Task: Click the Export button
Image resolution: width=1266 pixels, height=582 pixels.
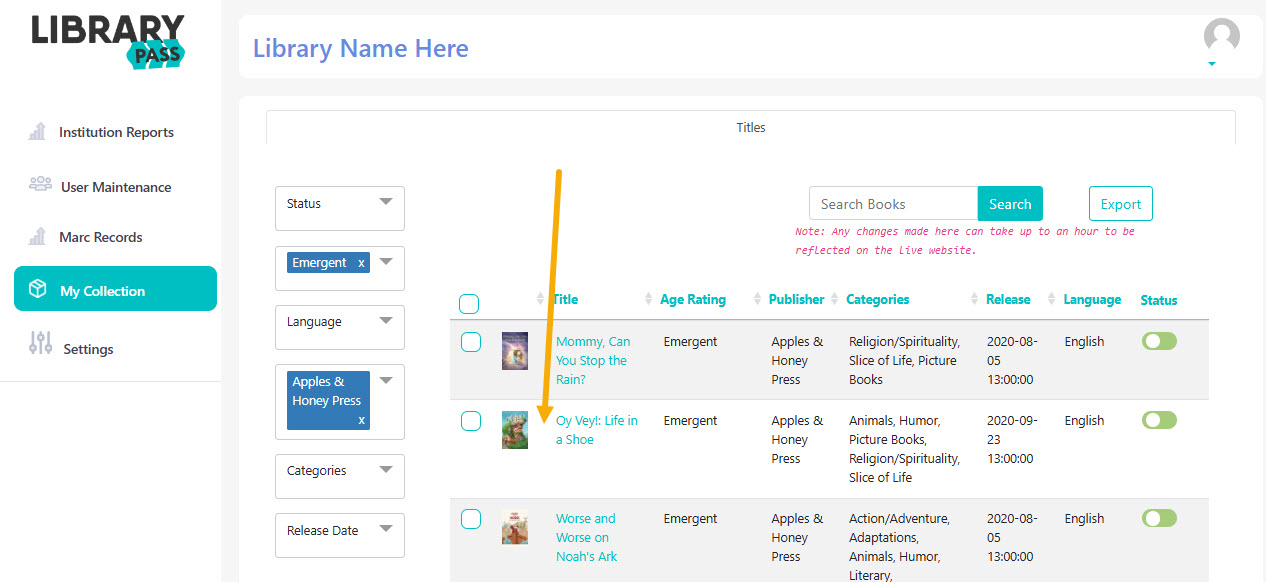Action: tap(1121, 203)
